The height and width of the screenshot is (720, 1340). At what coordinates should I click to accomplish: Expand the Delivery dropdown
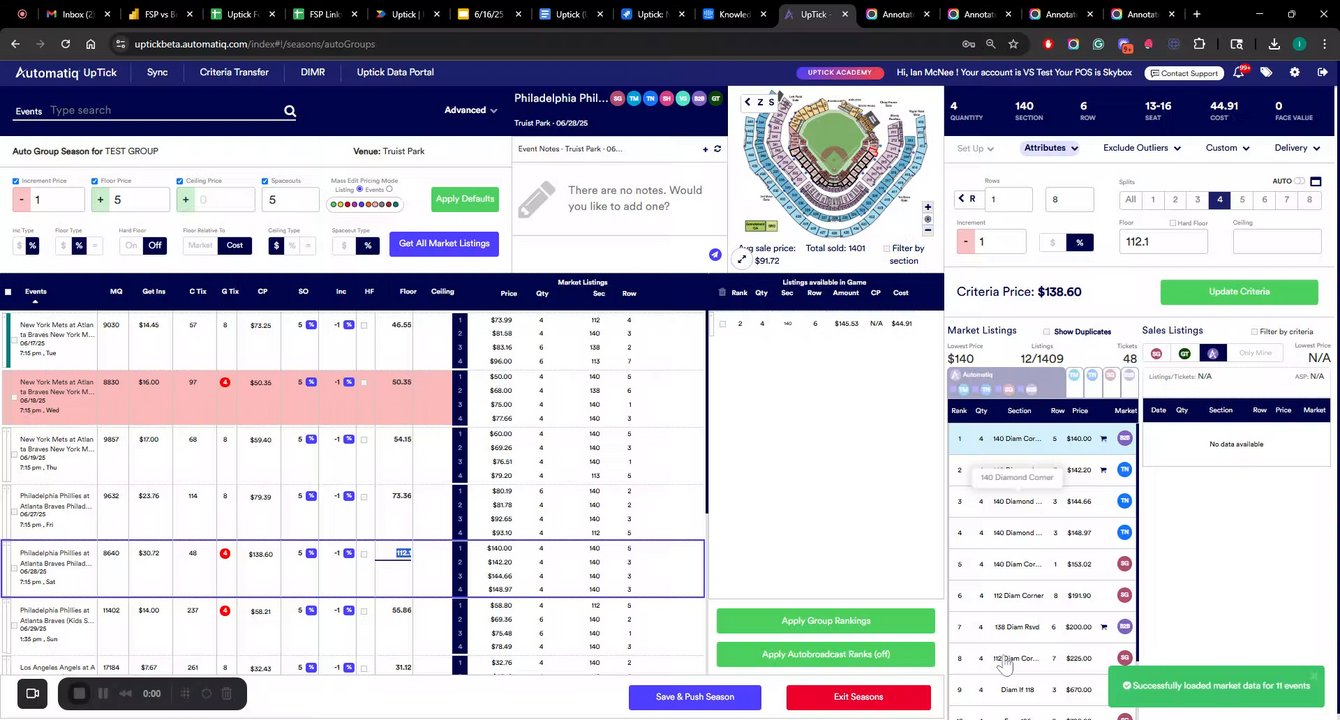1297,148
